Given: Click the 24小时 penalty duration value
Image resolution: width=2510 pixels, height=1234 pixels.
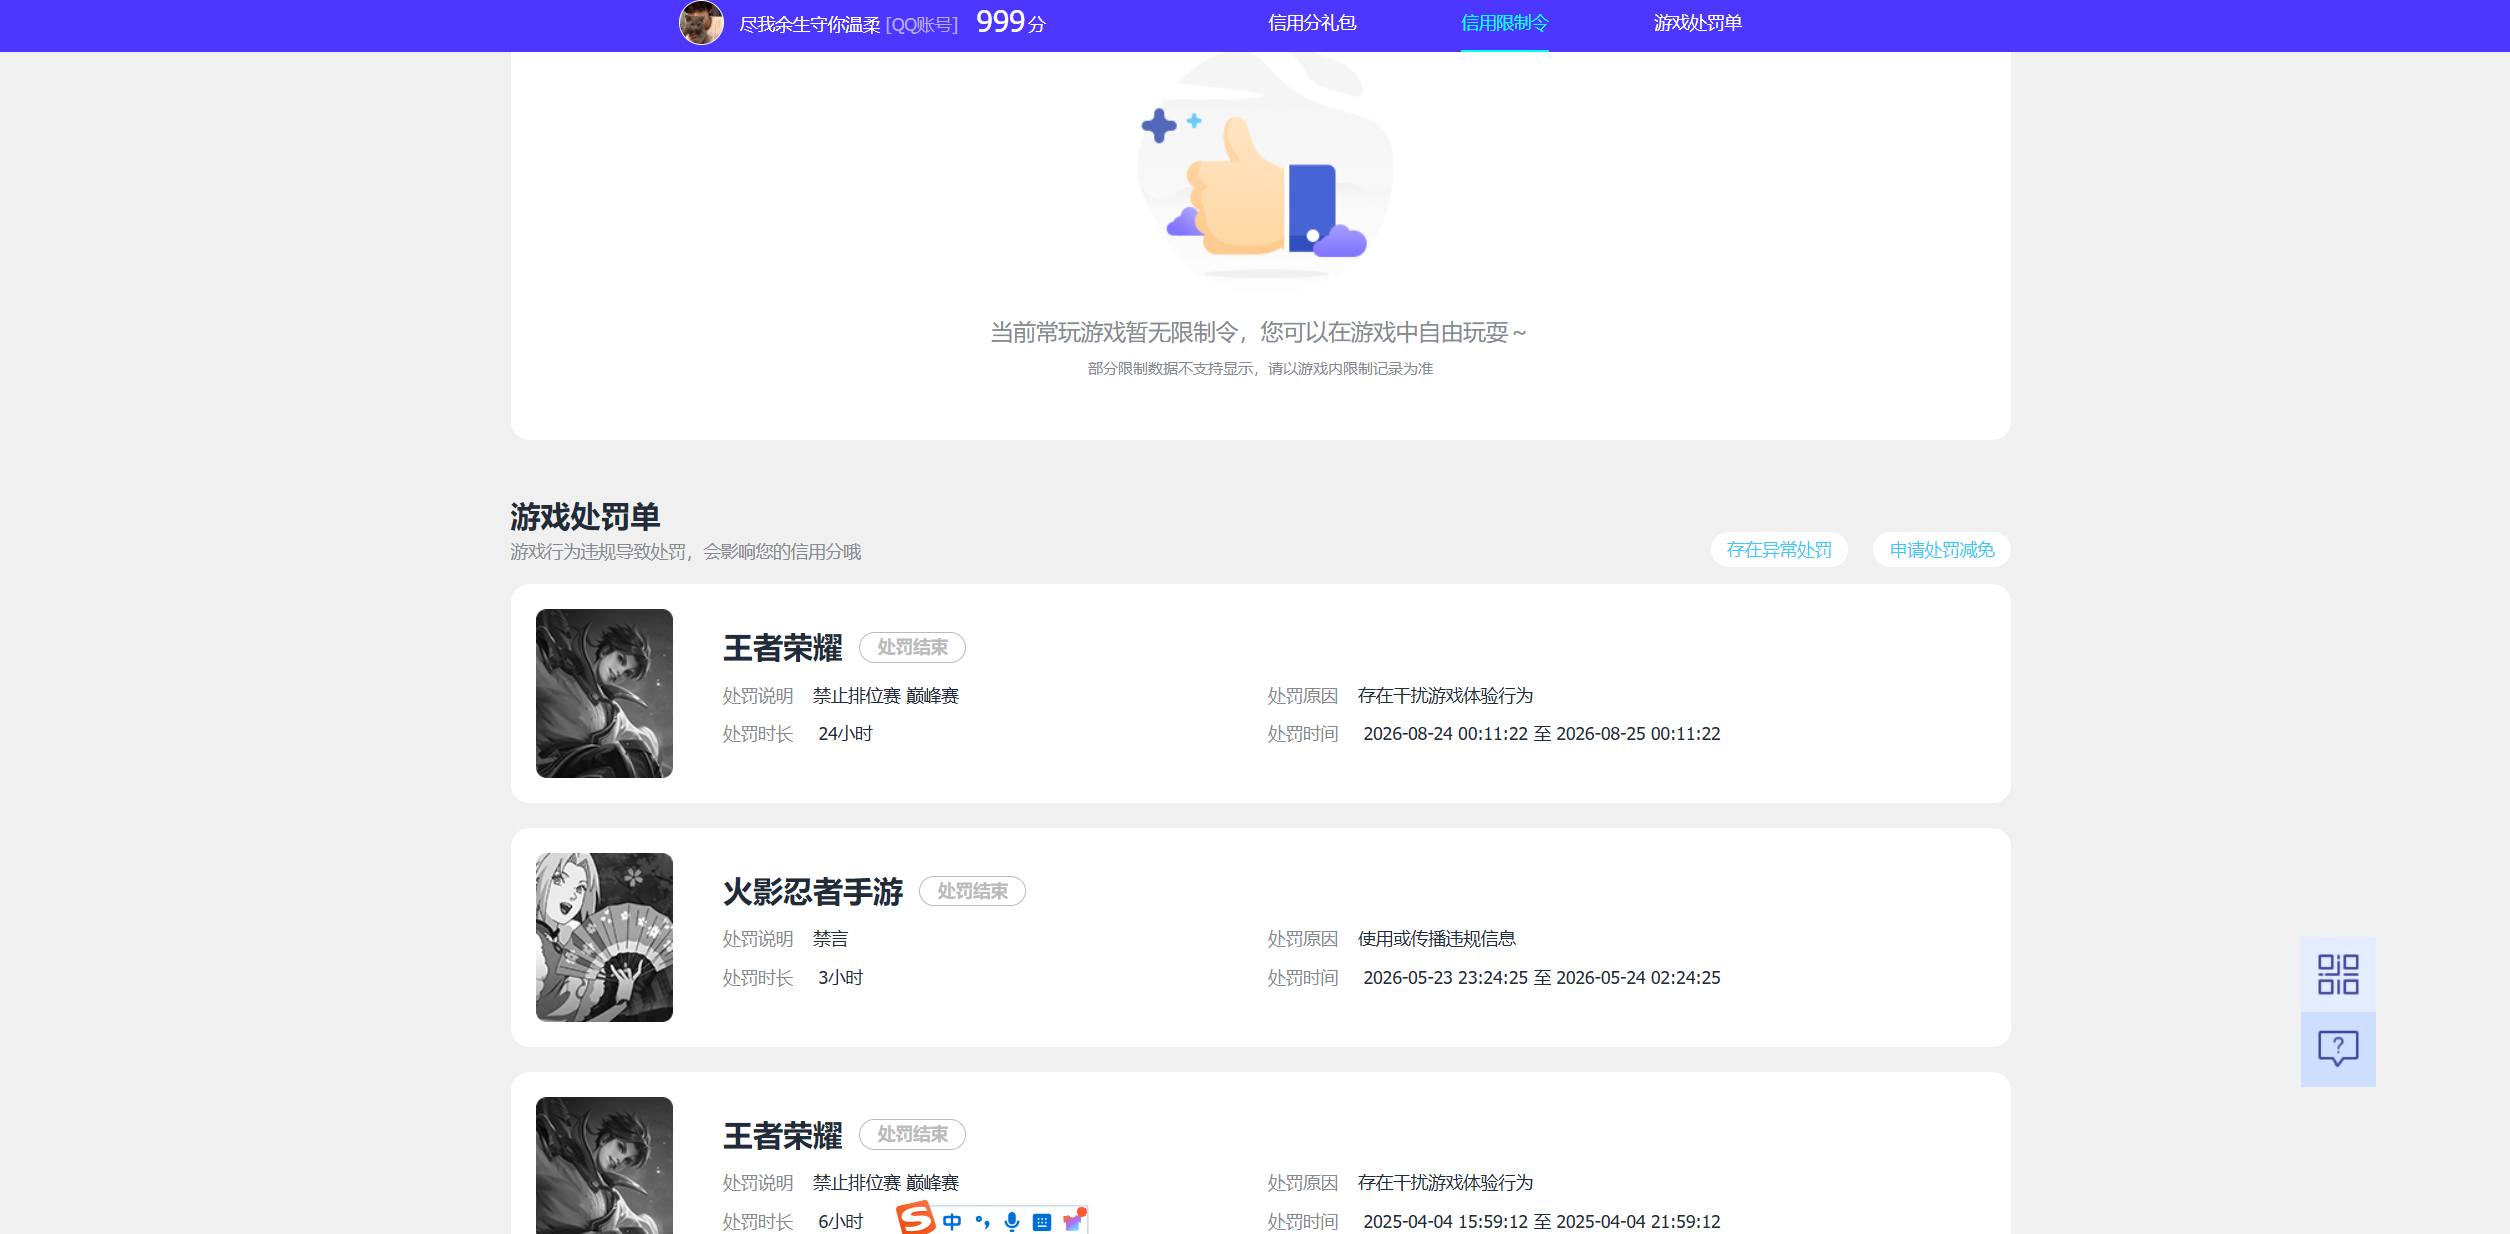Looking at the screenshot, I should click(x=845, y=734).
